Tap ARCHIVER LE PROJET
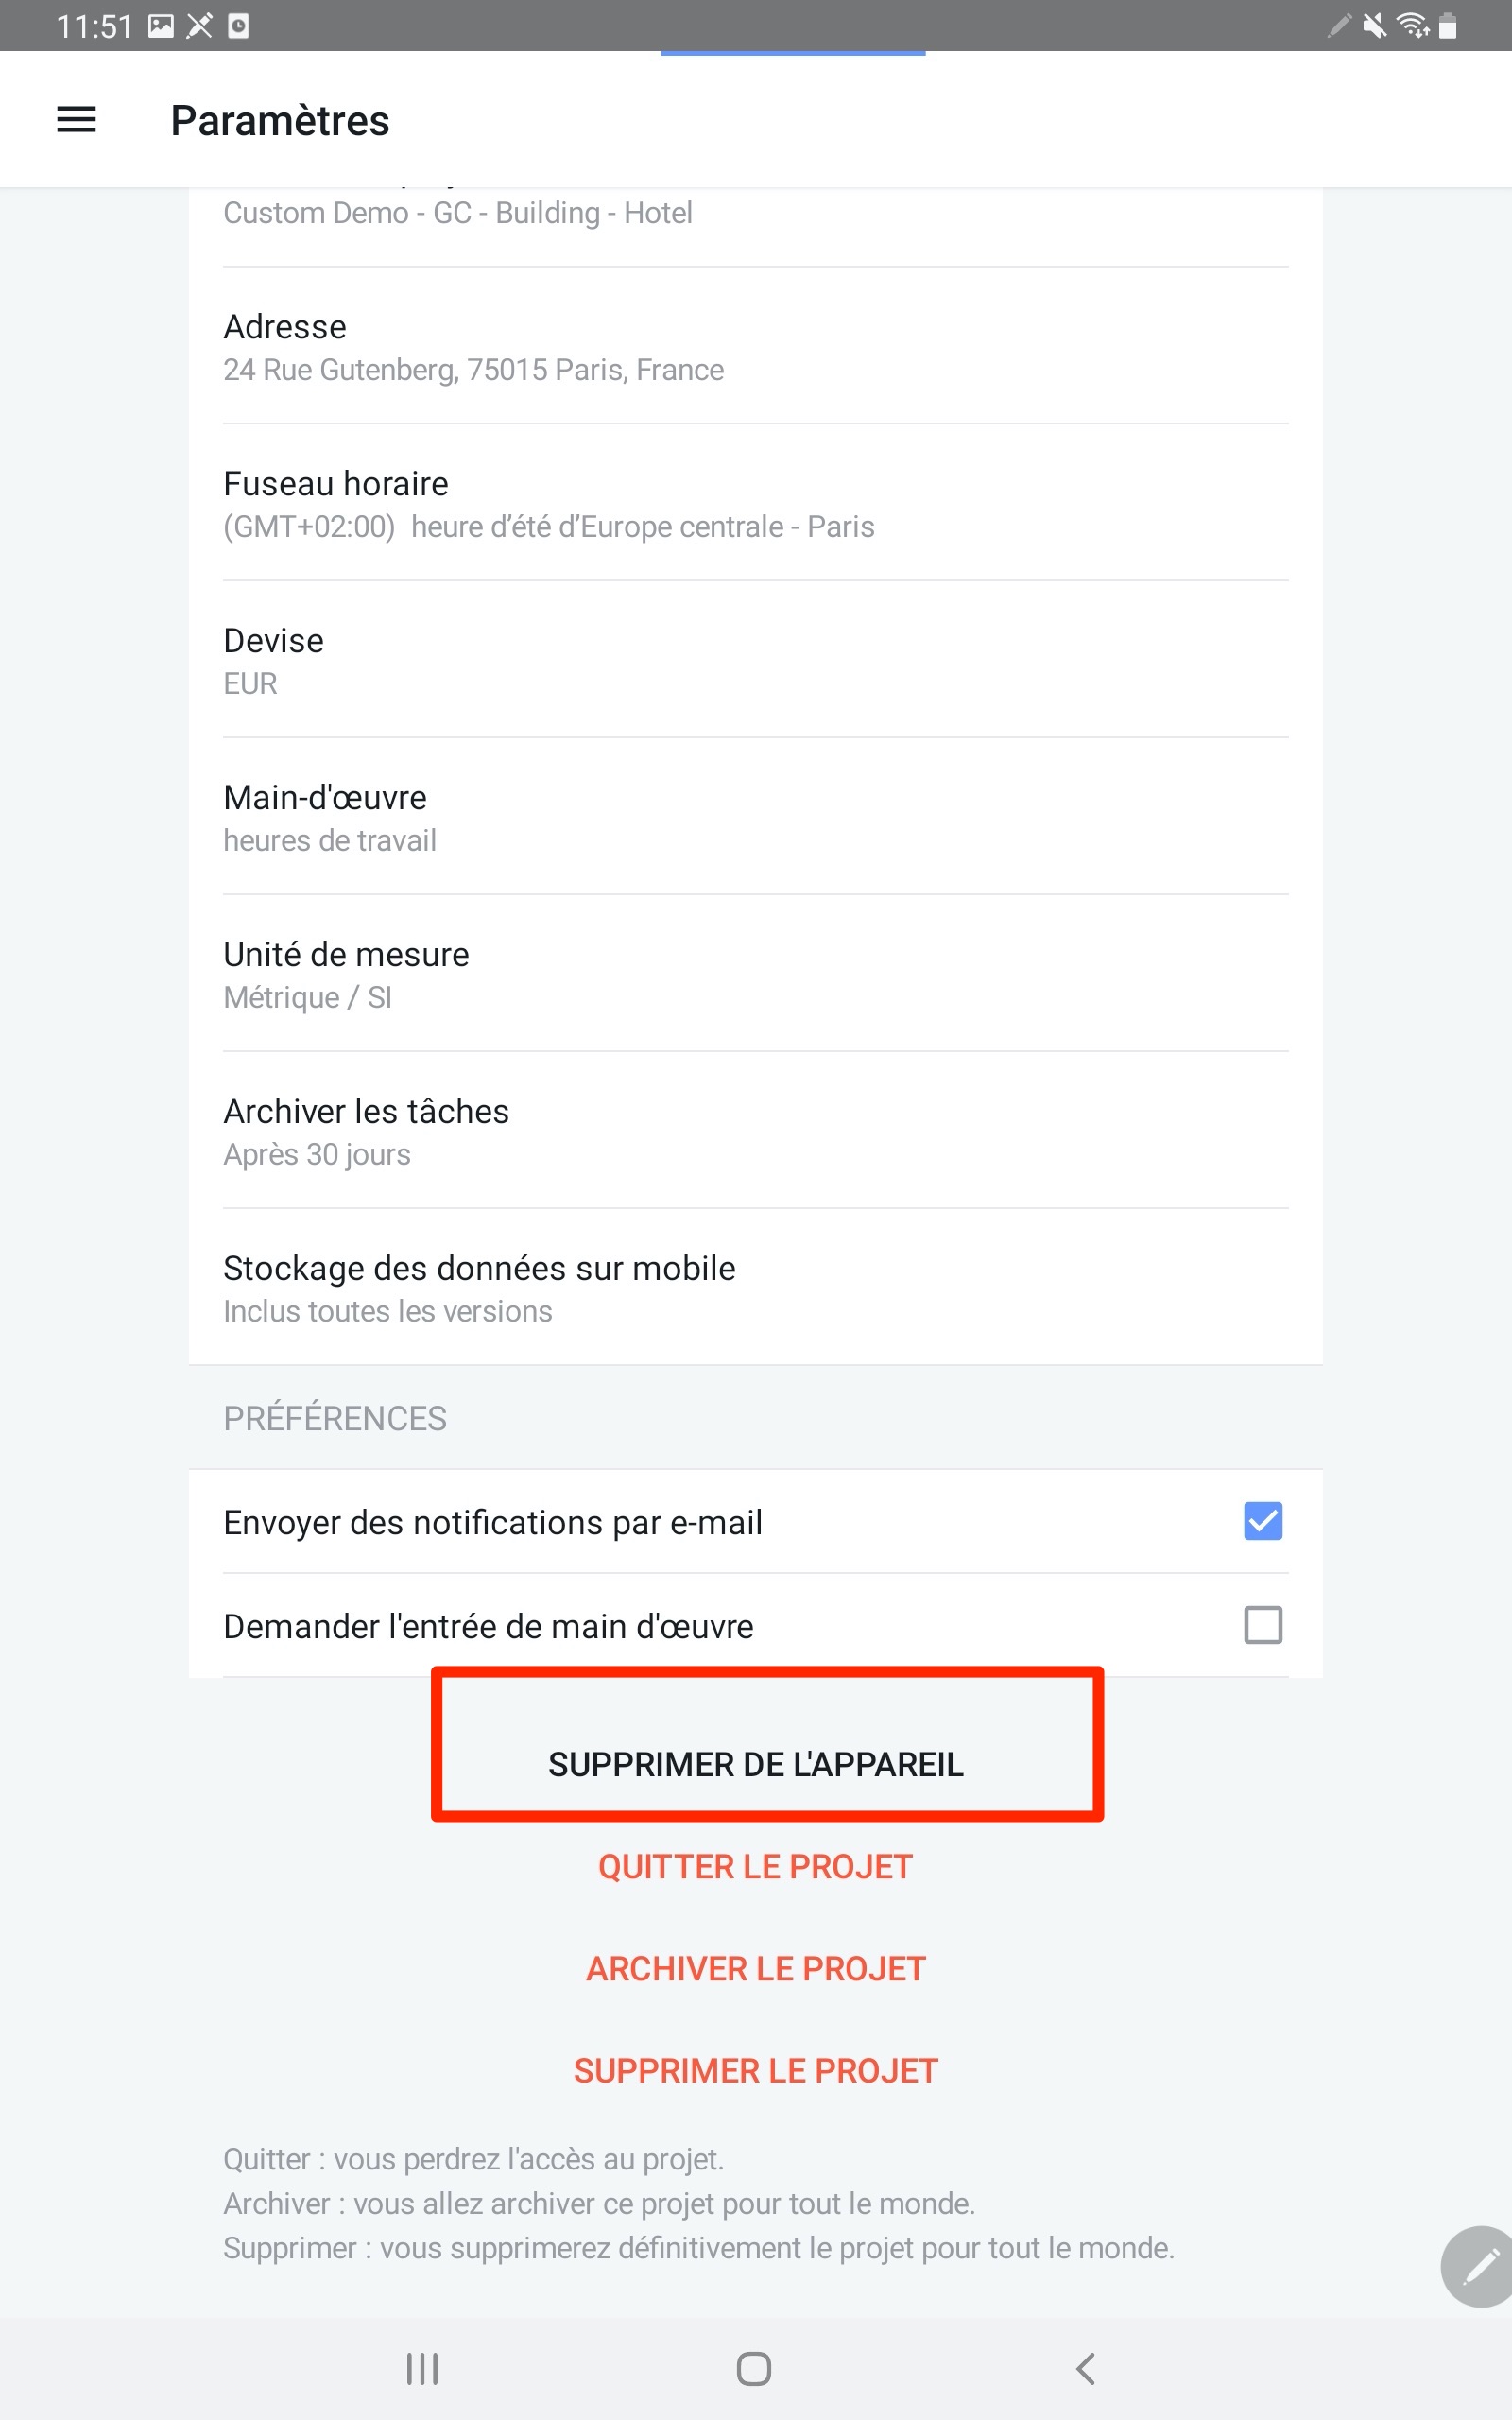The height and width of the screenshot is (2420, 1512). click(756, 1968)
